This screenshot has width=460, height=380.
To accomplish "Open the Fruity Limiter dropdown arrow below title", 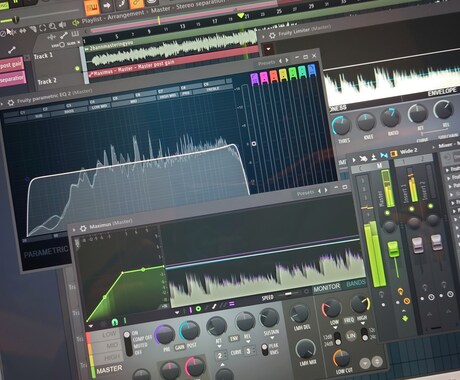I will click(268, 49).
